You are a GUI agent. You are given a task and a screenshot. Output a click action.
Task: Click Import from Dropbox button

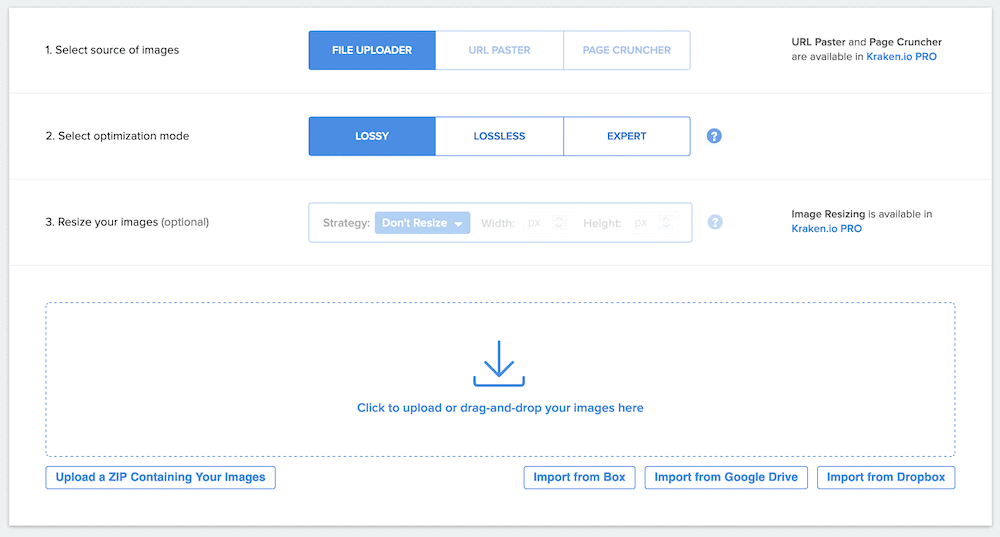tap(886, 477)
